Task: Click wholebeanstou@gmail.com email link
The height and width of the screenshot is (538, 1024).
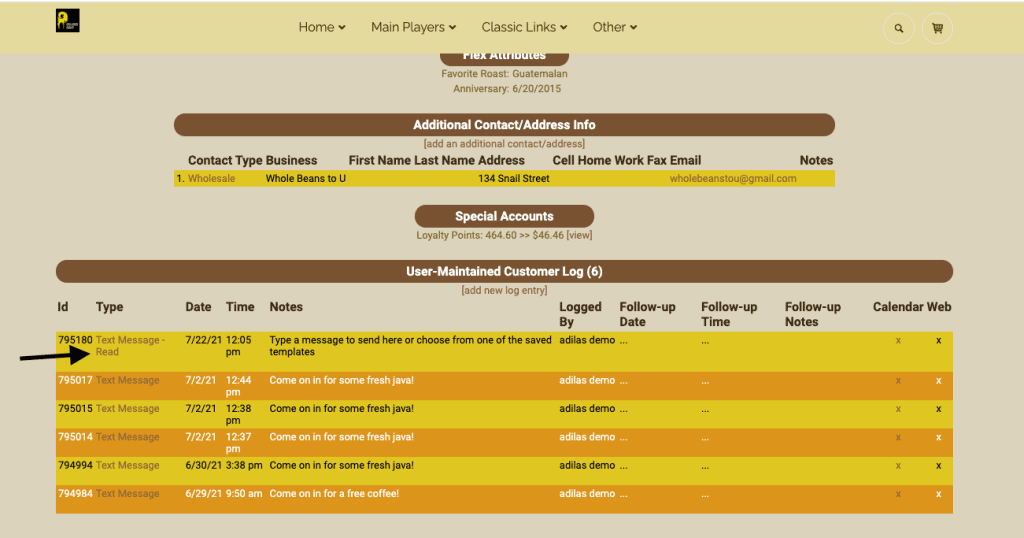Action: click(733, 178)
